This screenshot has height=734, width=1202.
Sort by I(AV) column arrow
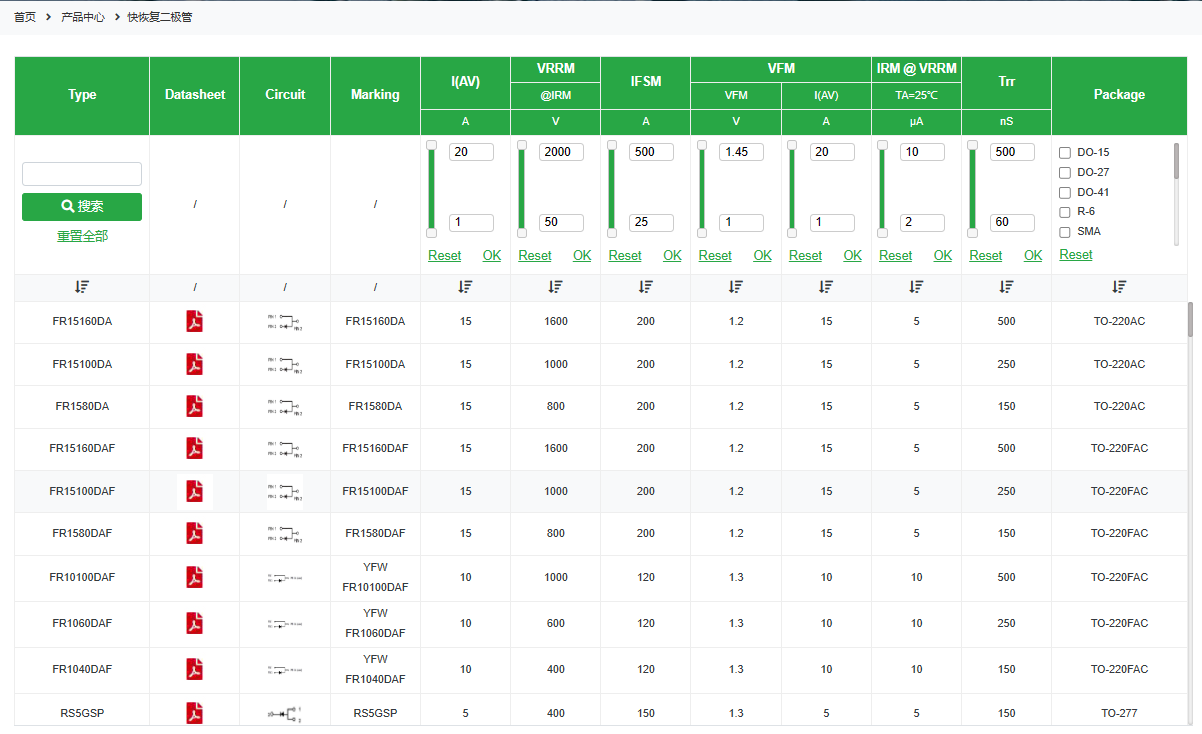(465, 287)
